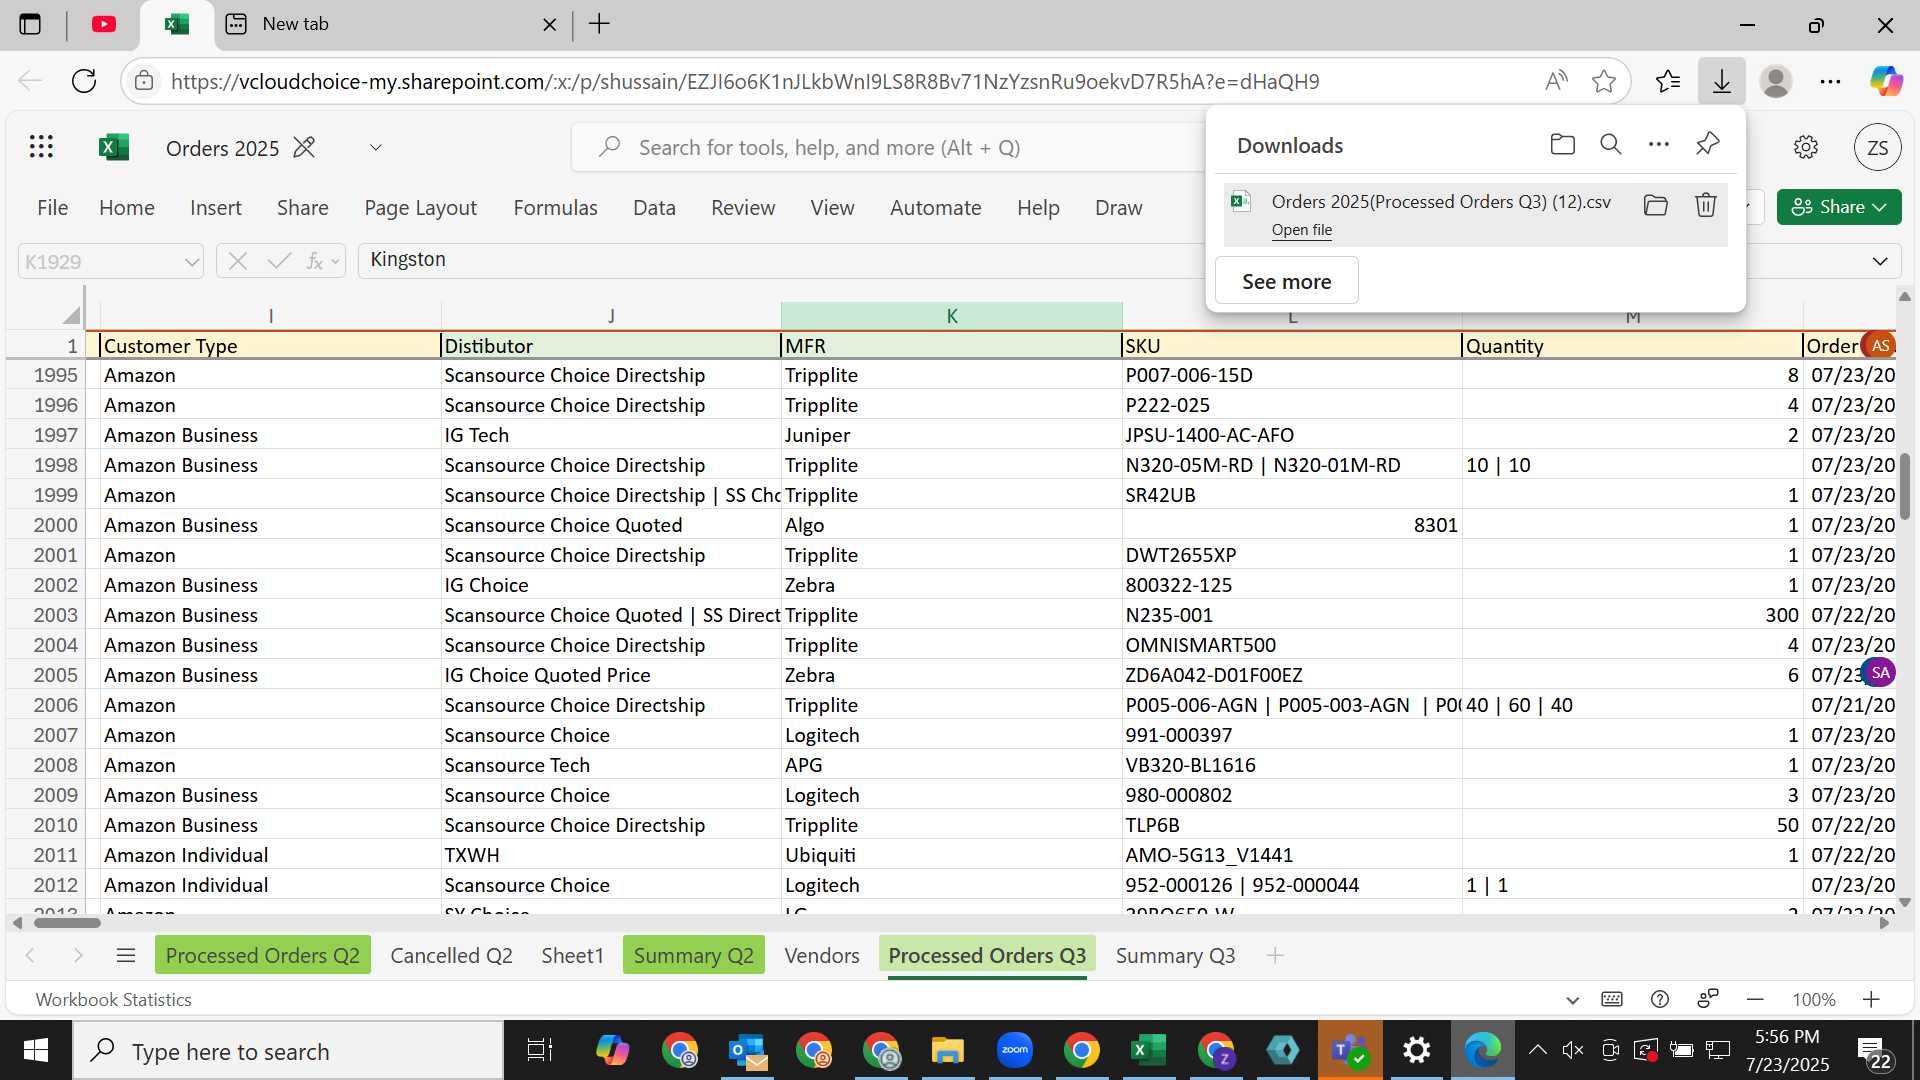This screenshot has width=1920, height=1080.
Task: Open the Excel settings gear
Action: tap(1805, 148)
